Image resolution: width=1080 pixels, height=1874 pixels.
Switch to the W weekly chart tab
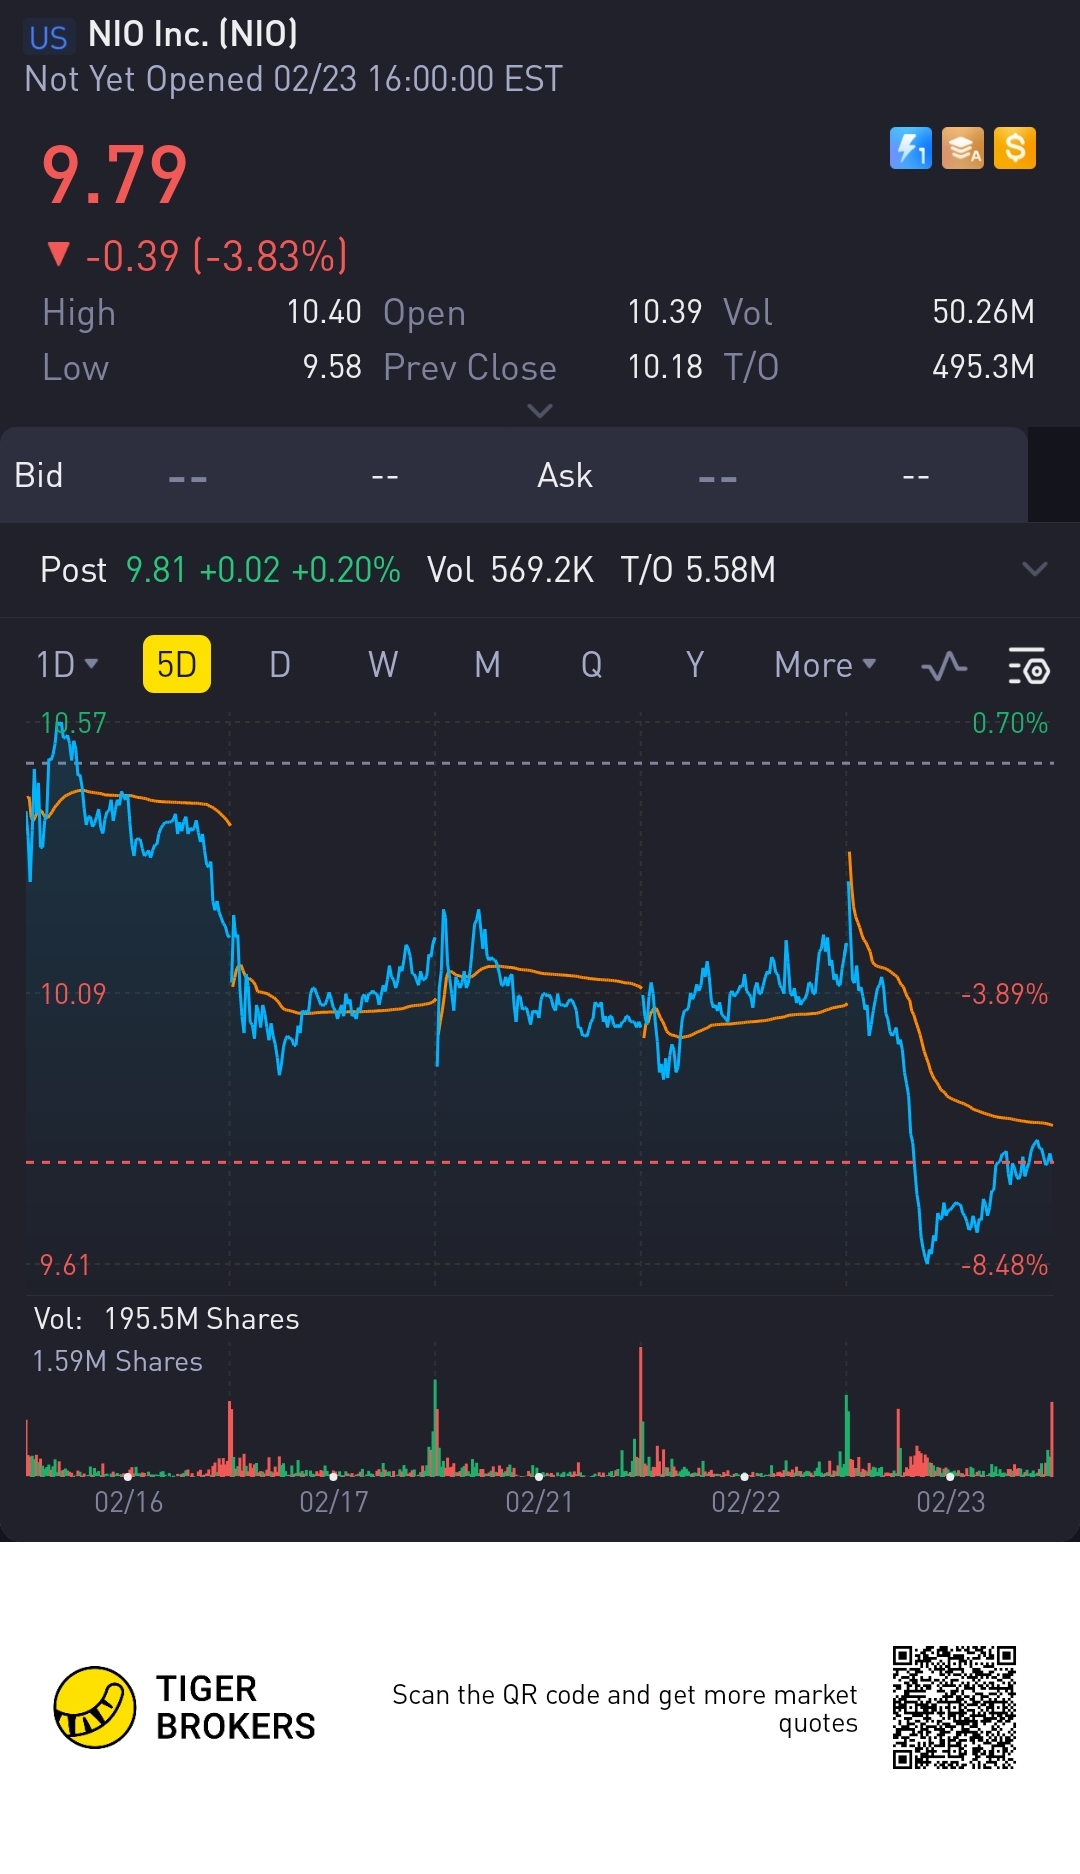click(383, 665)
